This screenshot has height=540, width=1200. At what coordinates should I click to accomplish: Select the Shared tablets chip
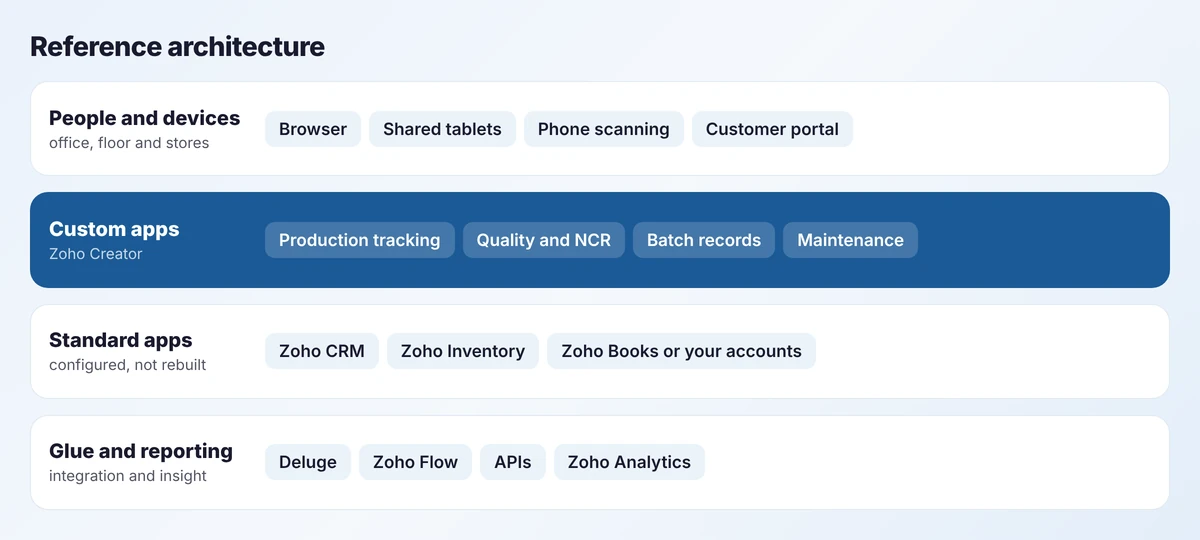[x=442, y=129]
